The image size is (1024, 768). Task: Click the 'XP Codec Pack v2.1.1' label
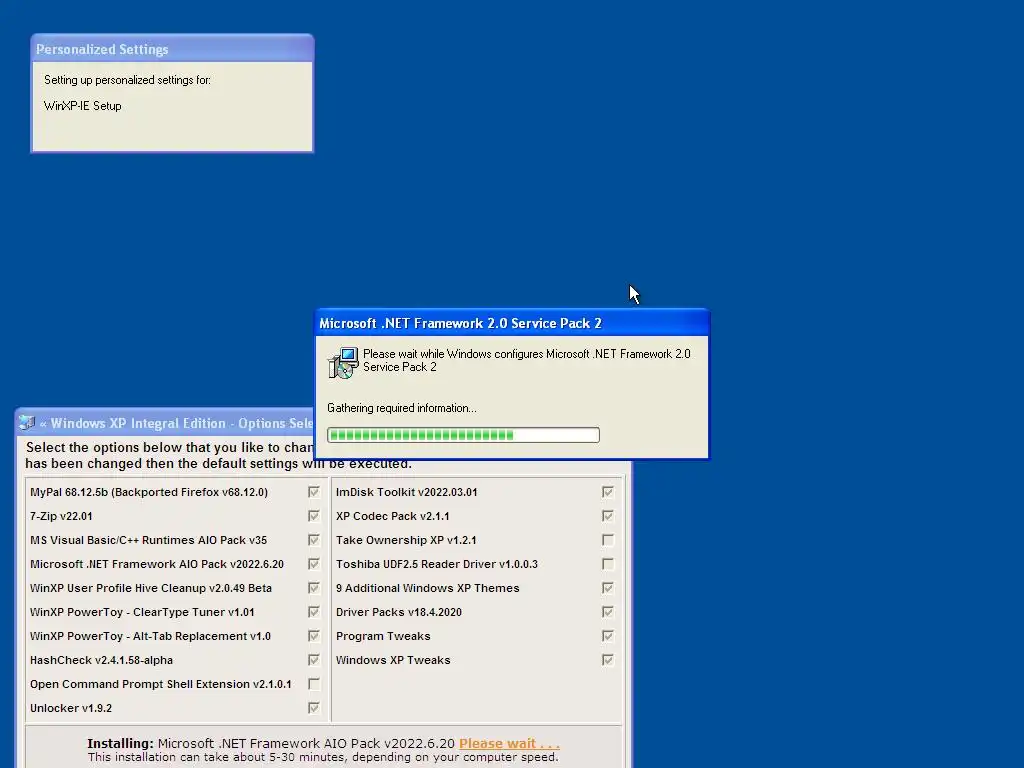(x=392, y=516)
